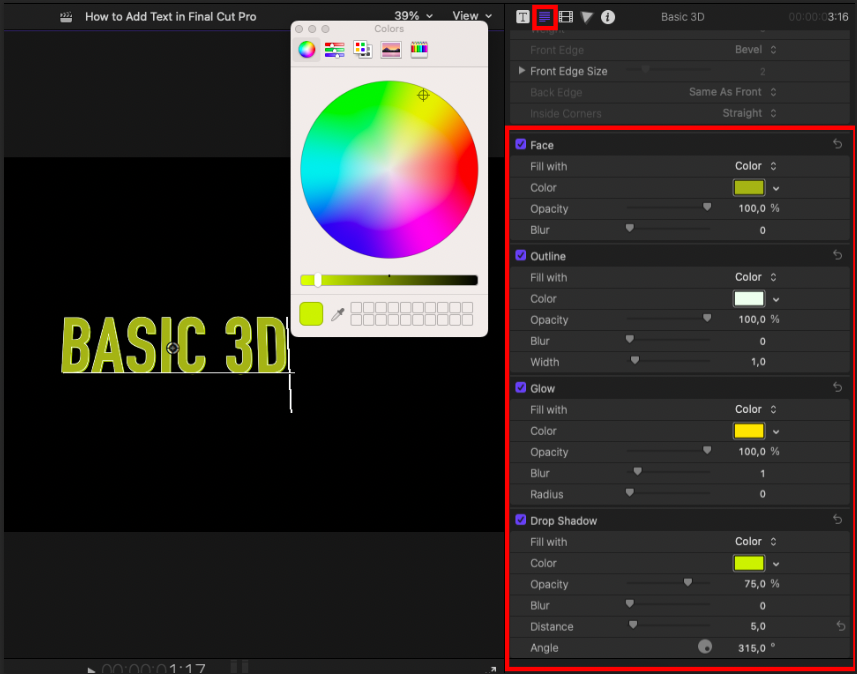Image resolution: width=857 pixels, height=674 pixels.
Task: Toggle viewer fullscreen arrow icon
Action: click(492, 669)
